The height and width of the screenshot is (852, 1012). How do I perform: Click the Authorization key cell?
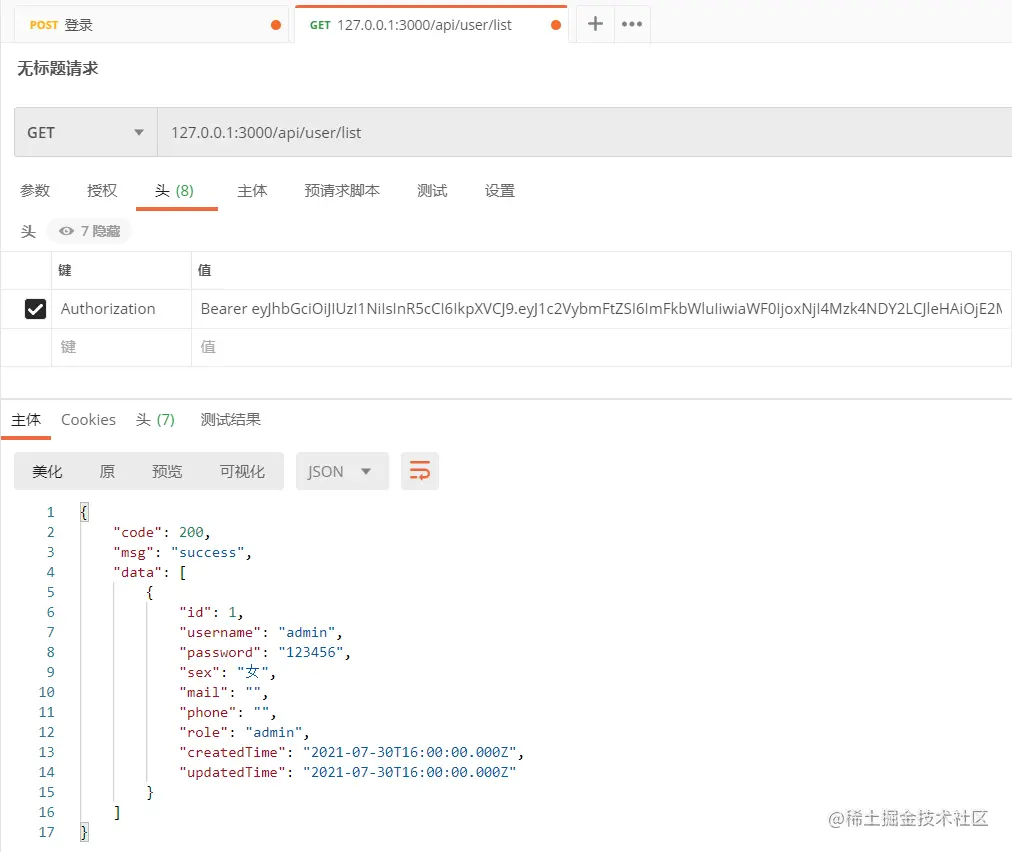[121, 309]
